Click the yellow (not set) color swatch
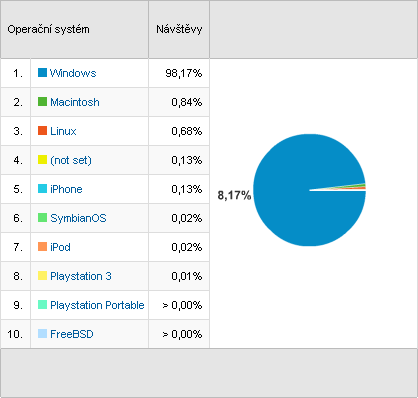 click(42, 160)
